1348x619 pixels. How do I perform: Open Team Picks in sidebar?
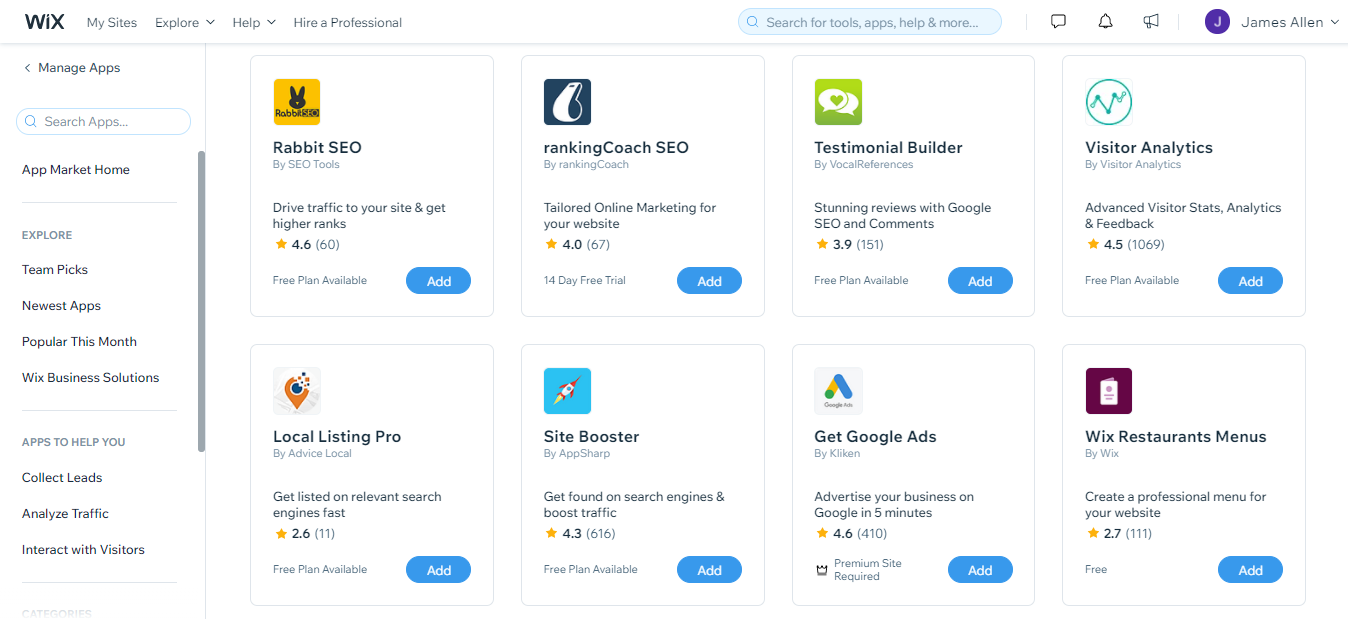55,270
